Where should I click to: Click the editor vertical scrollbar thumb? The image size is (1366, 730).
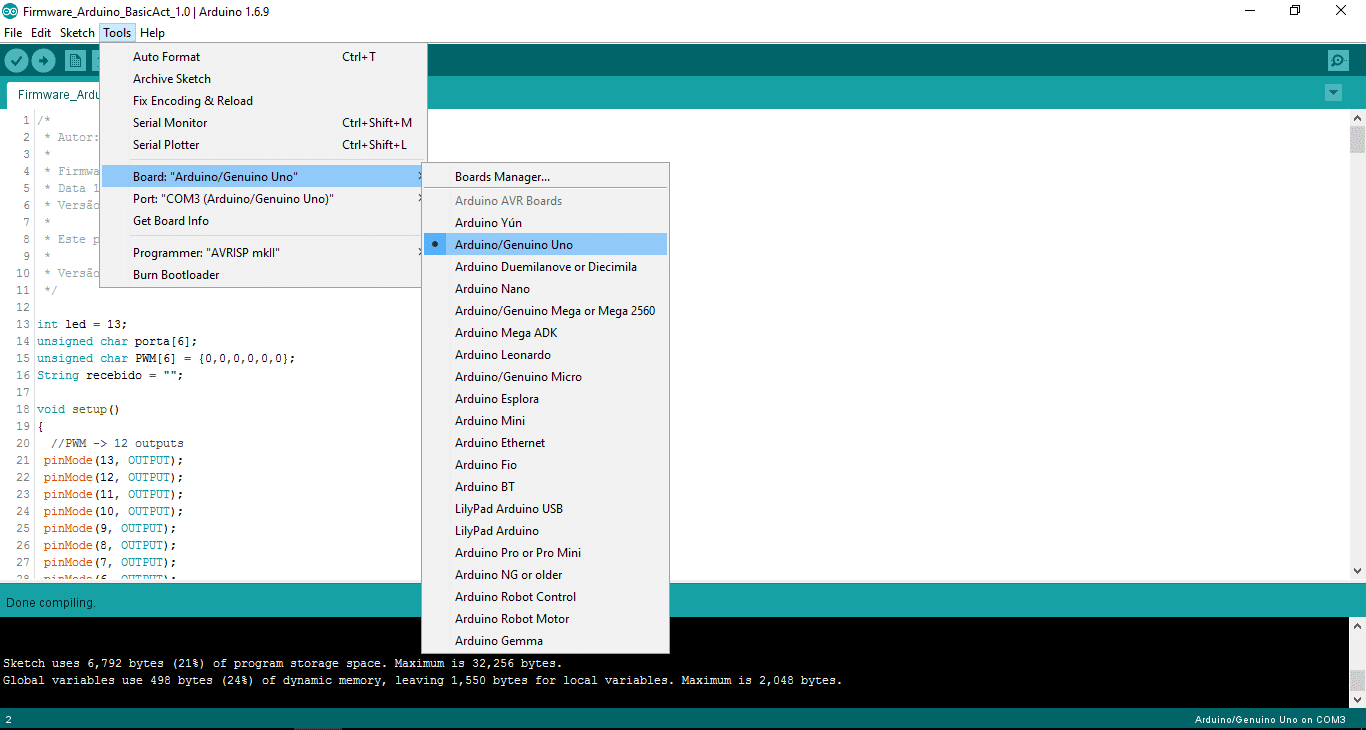coord(1357,139)
